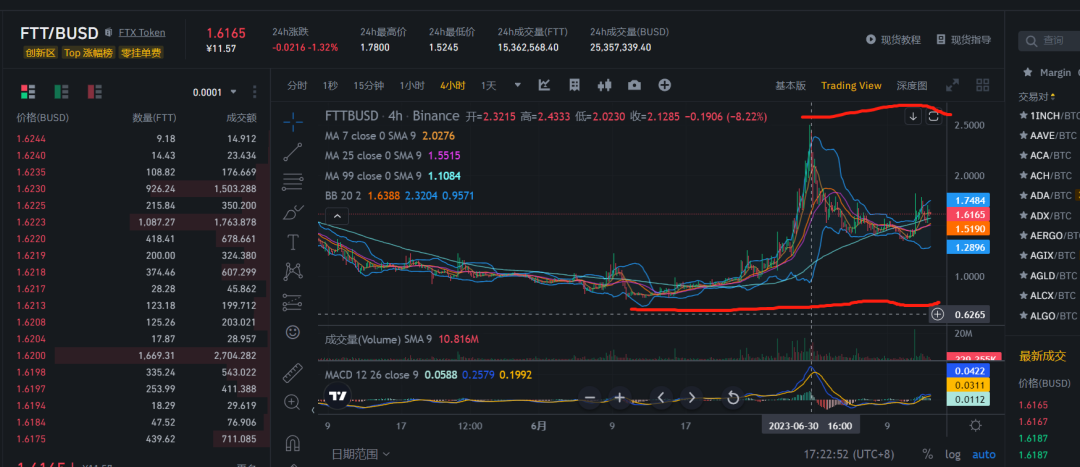Open order book more options menu
This screenshot has width=1080, height=467.
pos(255,92)
